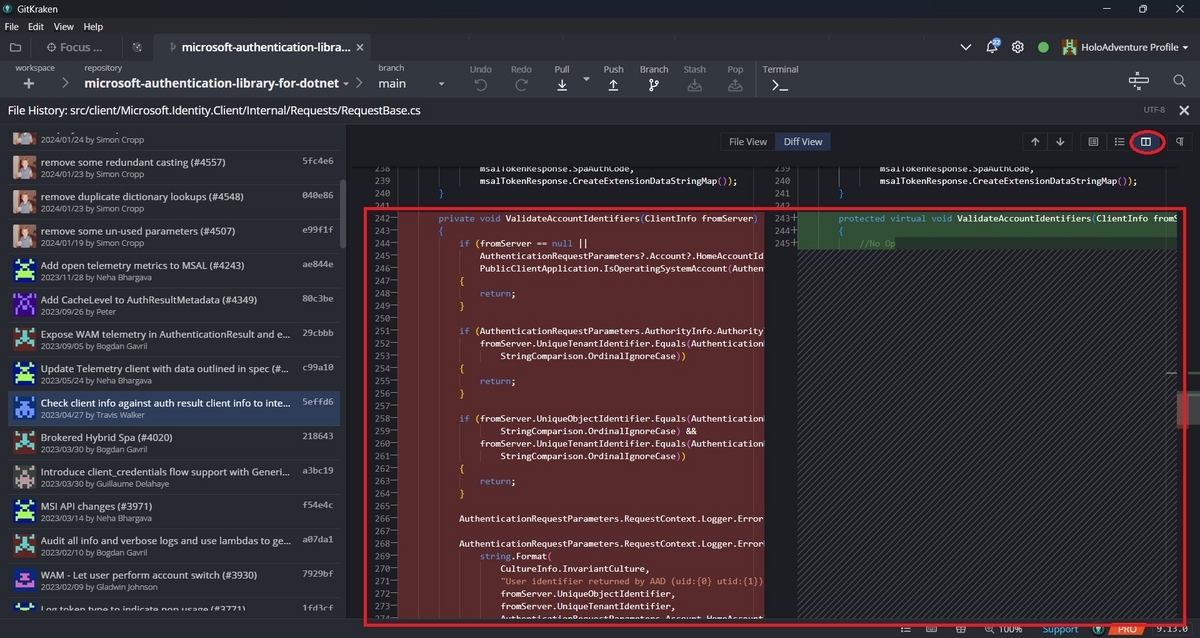The height and width of the screenshot is (638, 1200).
Task: Open the Pull options dropdown arrow
Action: (x=587, y=79)
